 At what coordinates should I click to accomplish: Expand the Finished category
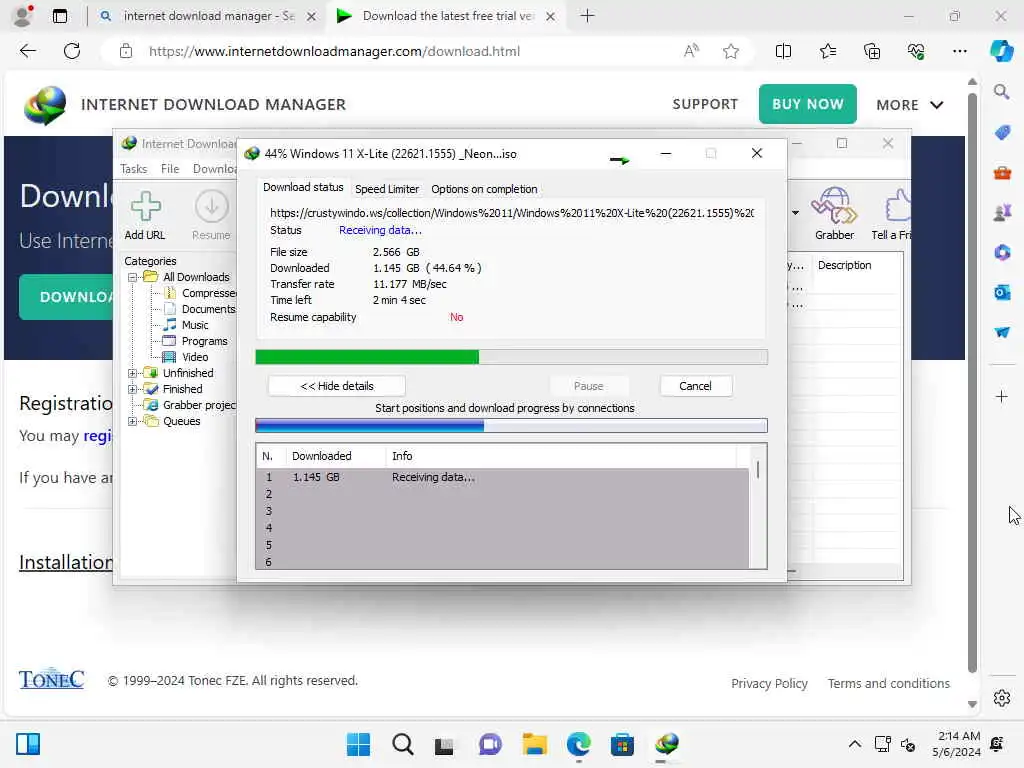(x=133, y=389)
